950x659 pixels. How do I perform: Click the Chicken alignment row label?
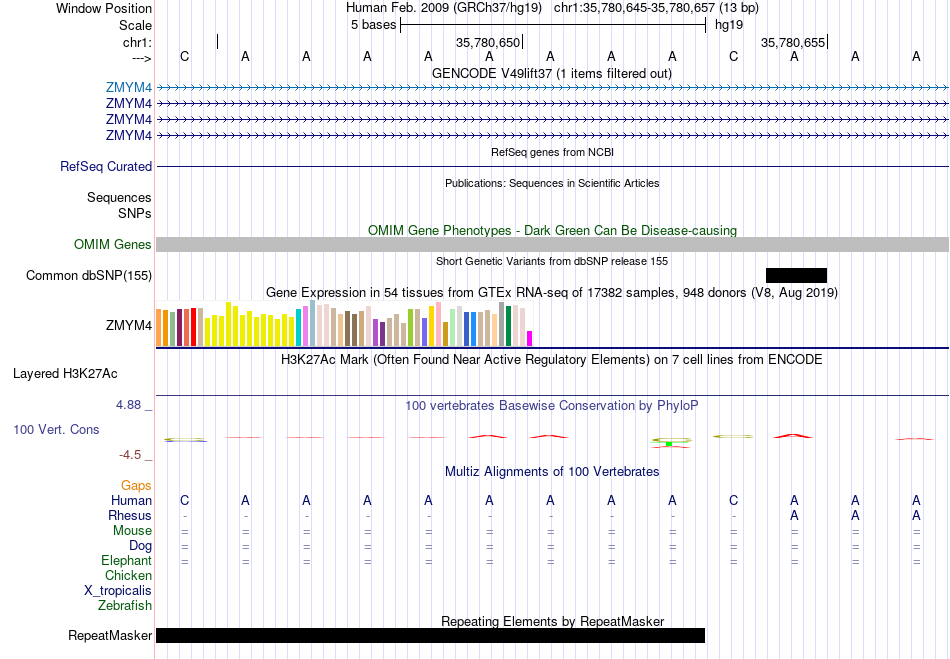(128, 575)
